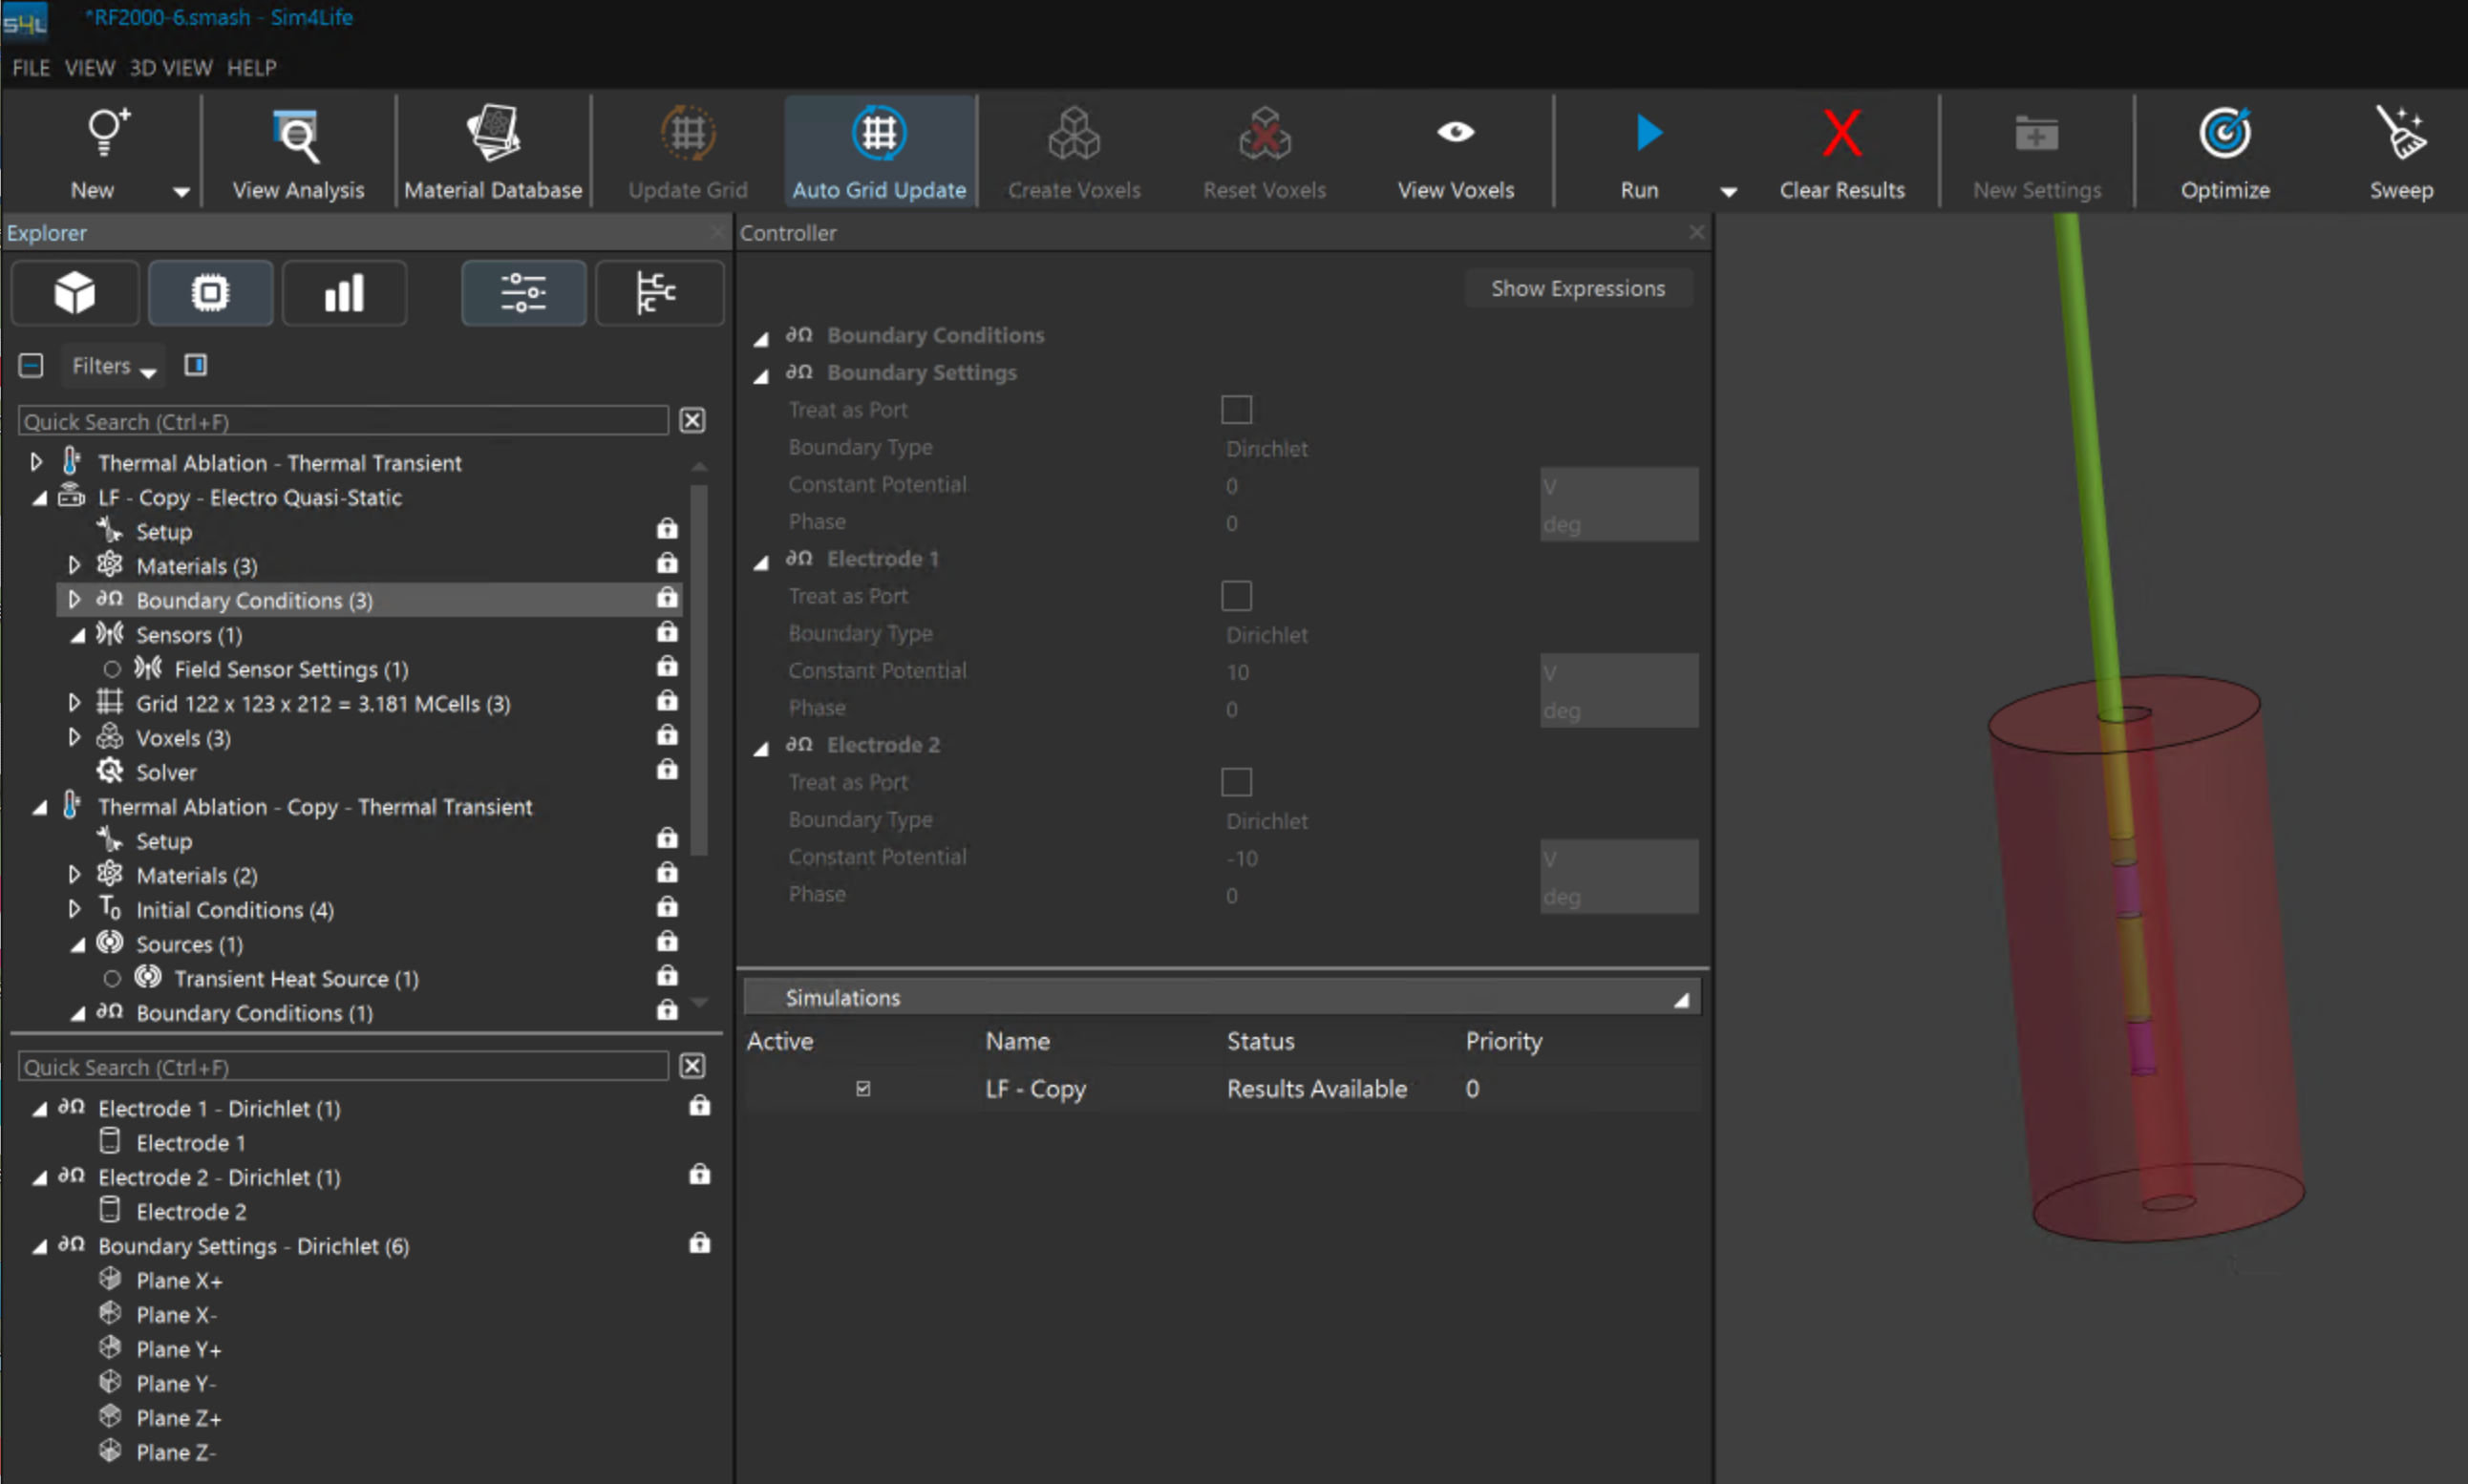Toggle View Voxels eye icon

tap(1455, 132)
